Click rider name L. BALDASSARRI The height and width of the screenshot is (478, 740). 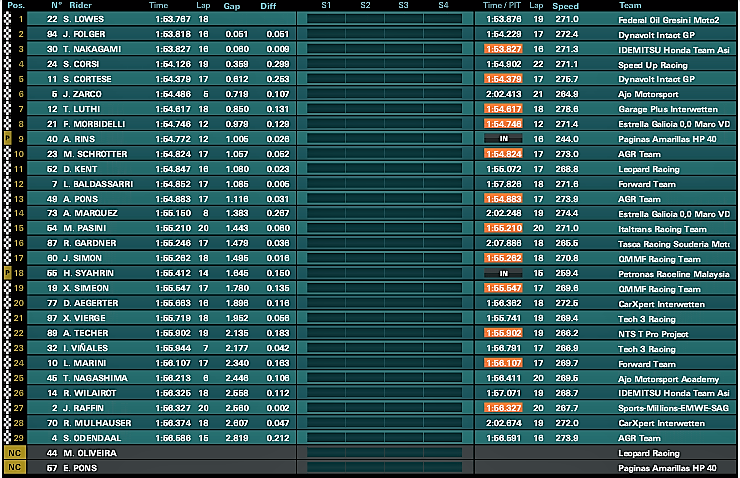(98, 184)
